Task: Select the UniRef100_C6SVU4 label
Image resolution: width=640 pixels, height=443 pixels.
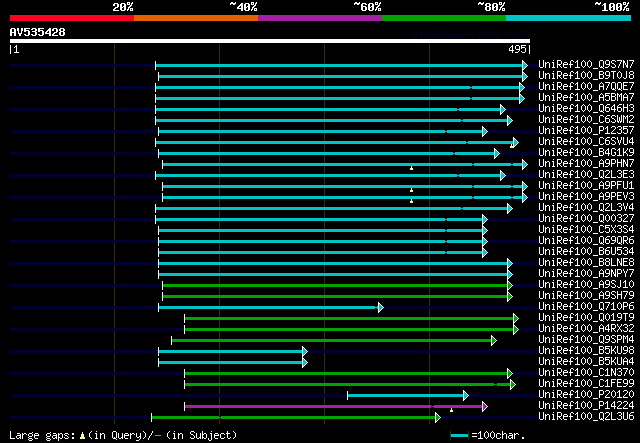Action: [x=586, y=141]
